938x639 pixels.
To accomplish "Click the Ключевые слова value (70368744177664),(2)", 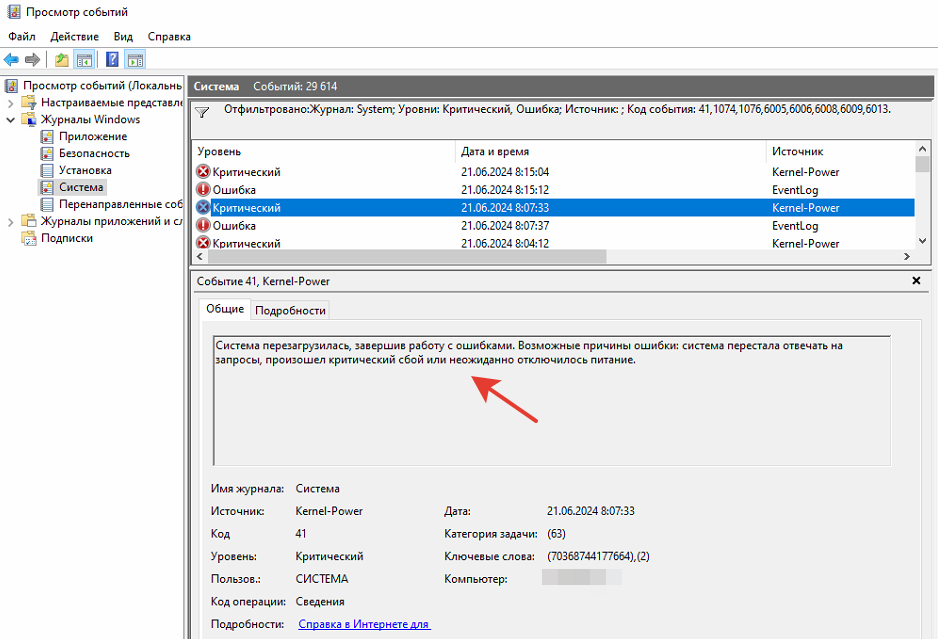I will point(598,556).
